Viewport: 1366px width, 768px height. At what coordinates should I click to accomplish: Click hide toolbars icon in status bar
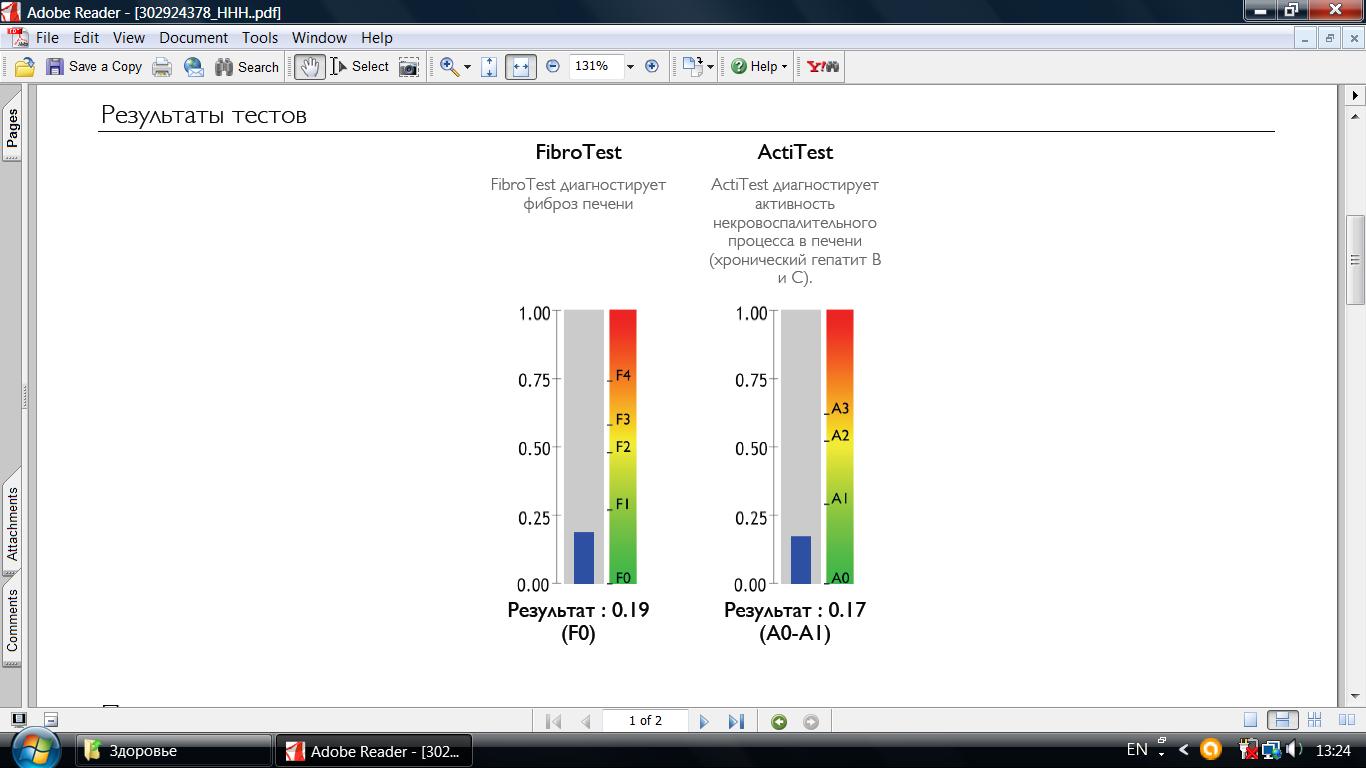pyautogui.click(x=51, y=719)
